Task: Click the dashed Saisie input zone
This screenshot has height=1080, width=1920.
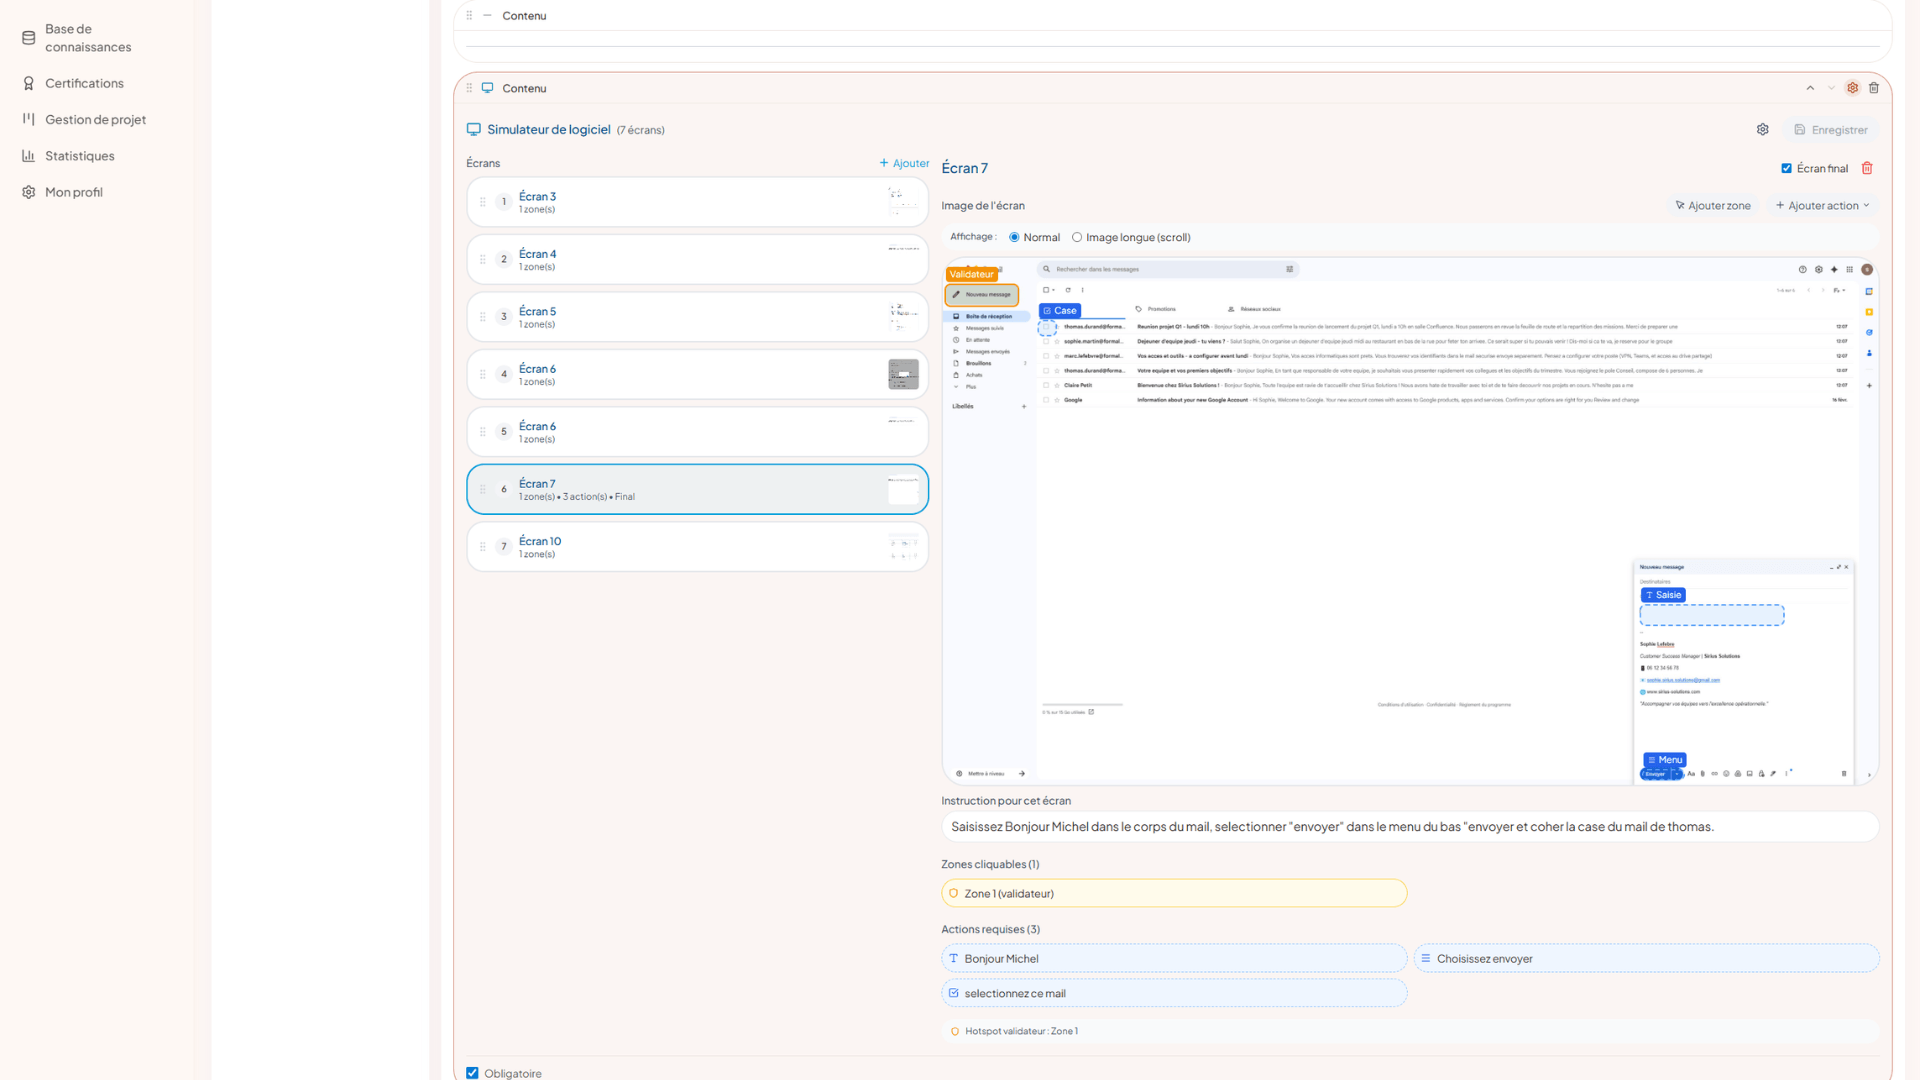Action: click(x=1712, y=615)
